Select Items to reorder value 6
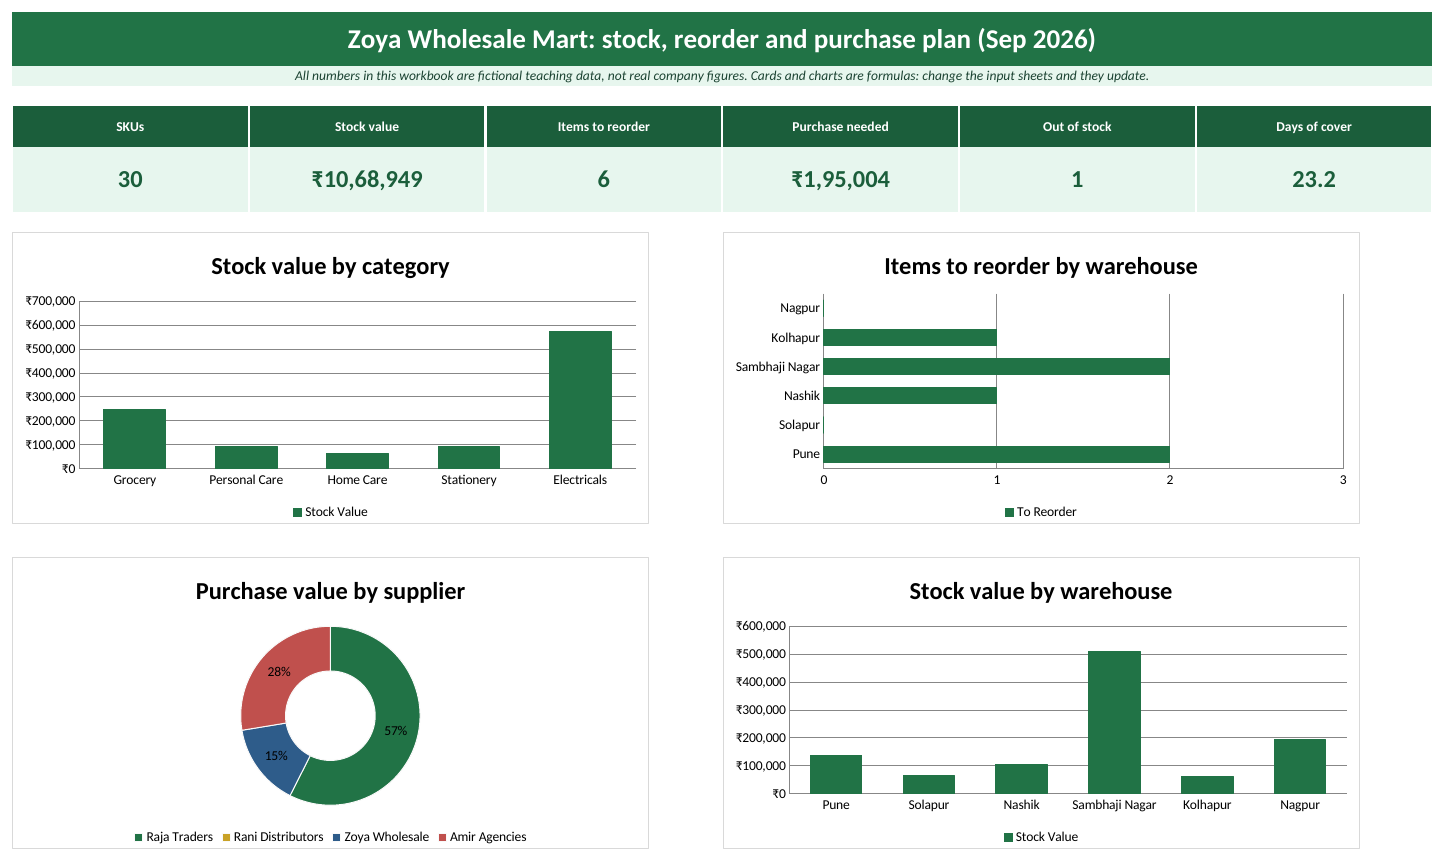Screen dimensions: 1444x861 click(604, 180)
